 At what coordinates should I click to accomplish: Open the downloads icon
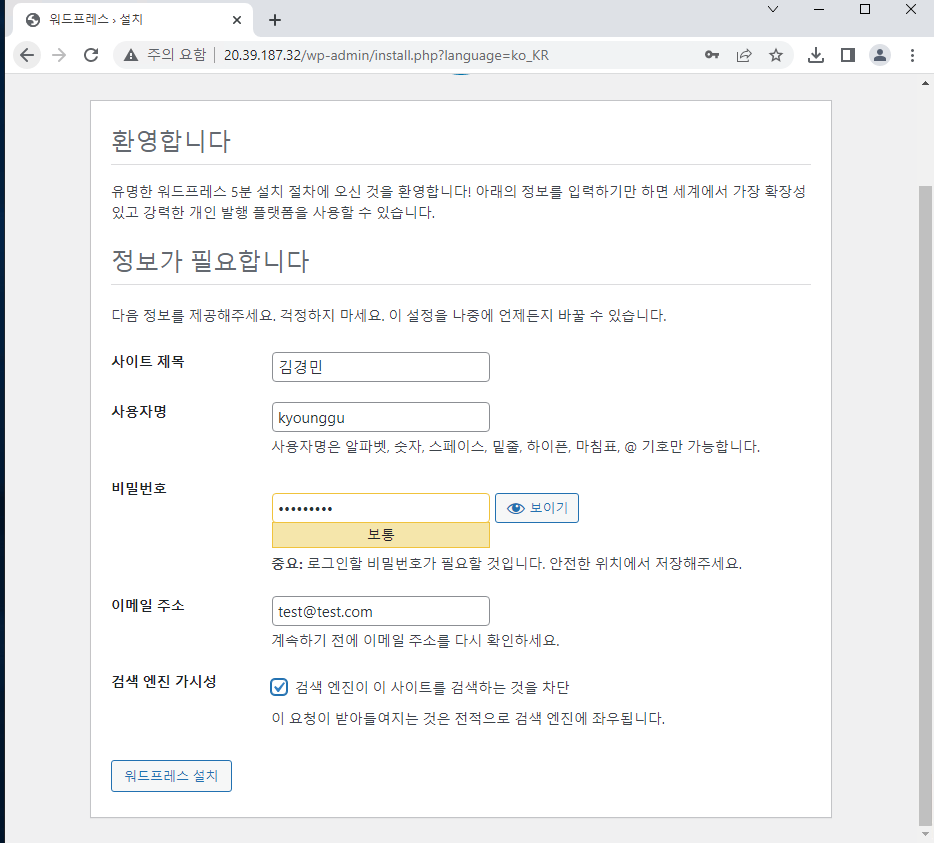click(x=816, y=55)
